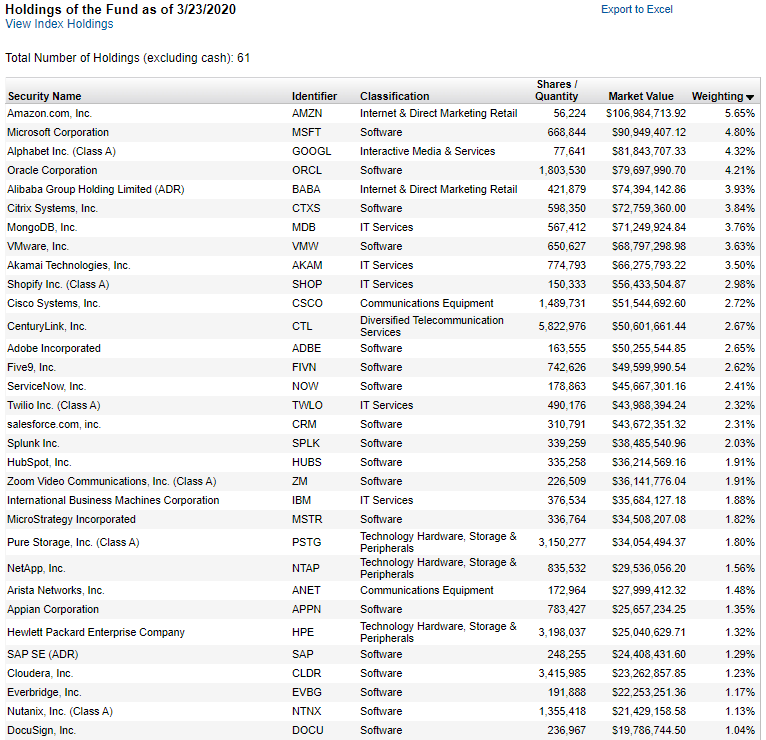Click the SAP SE (ADR) name
Screen dimensions: 766x740
pos(43,655)
